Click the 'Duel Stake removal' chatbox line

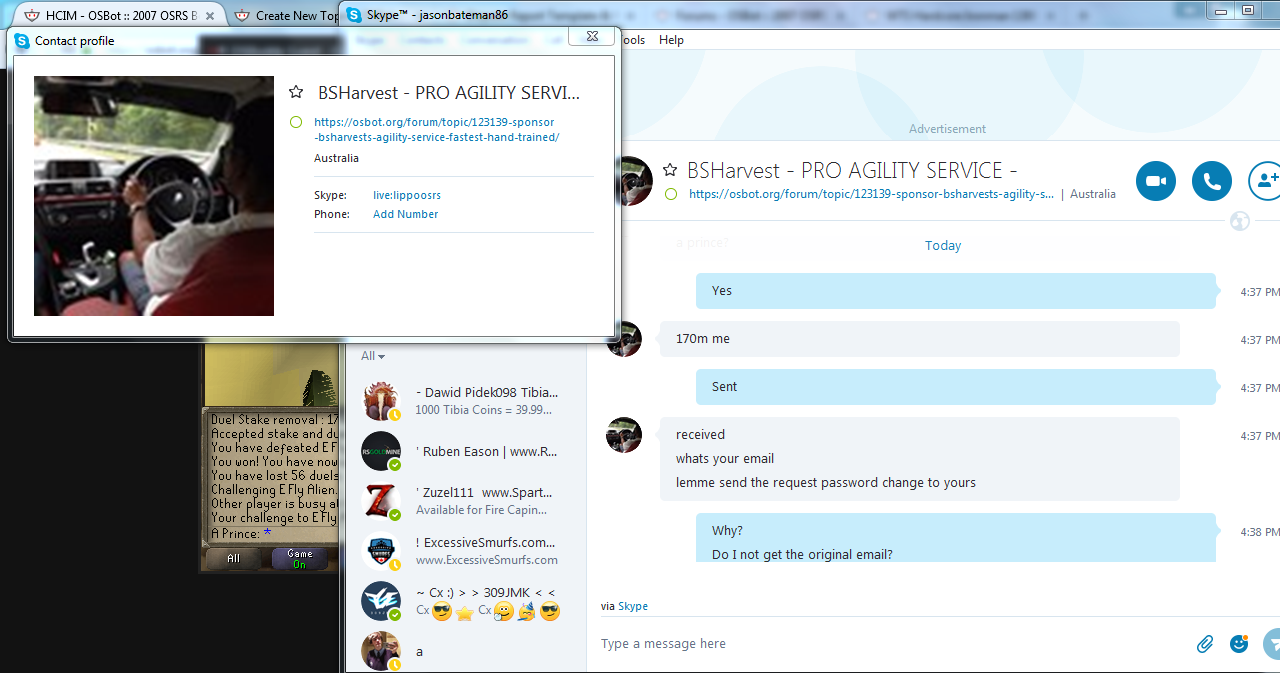(x=275, y=420)
